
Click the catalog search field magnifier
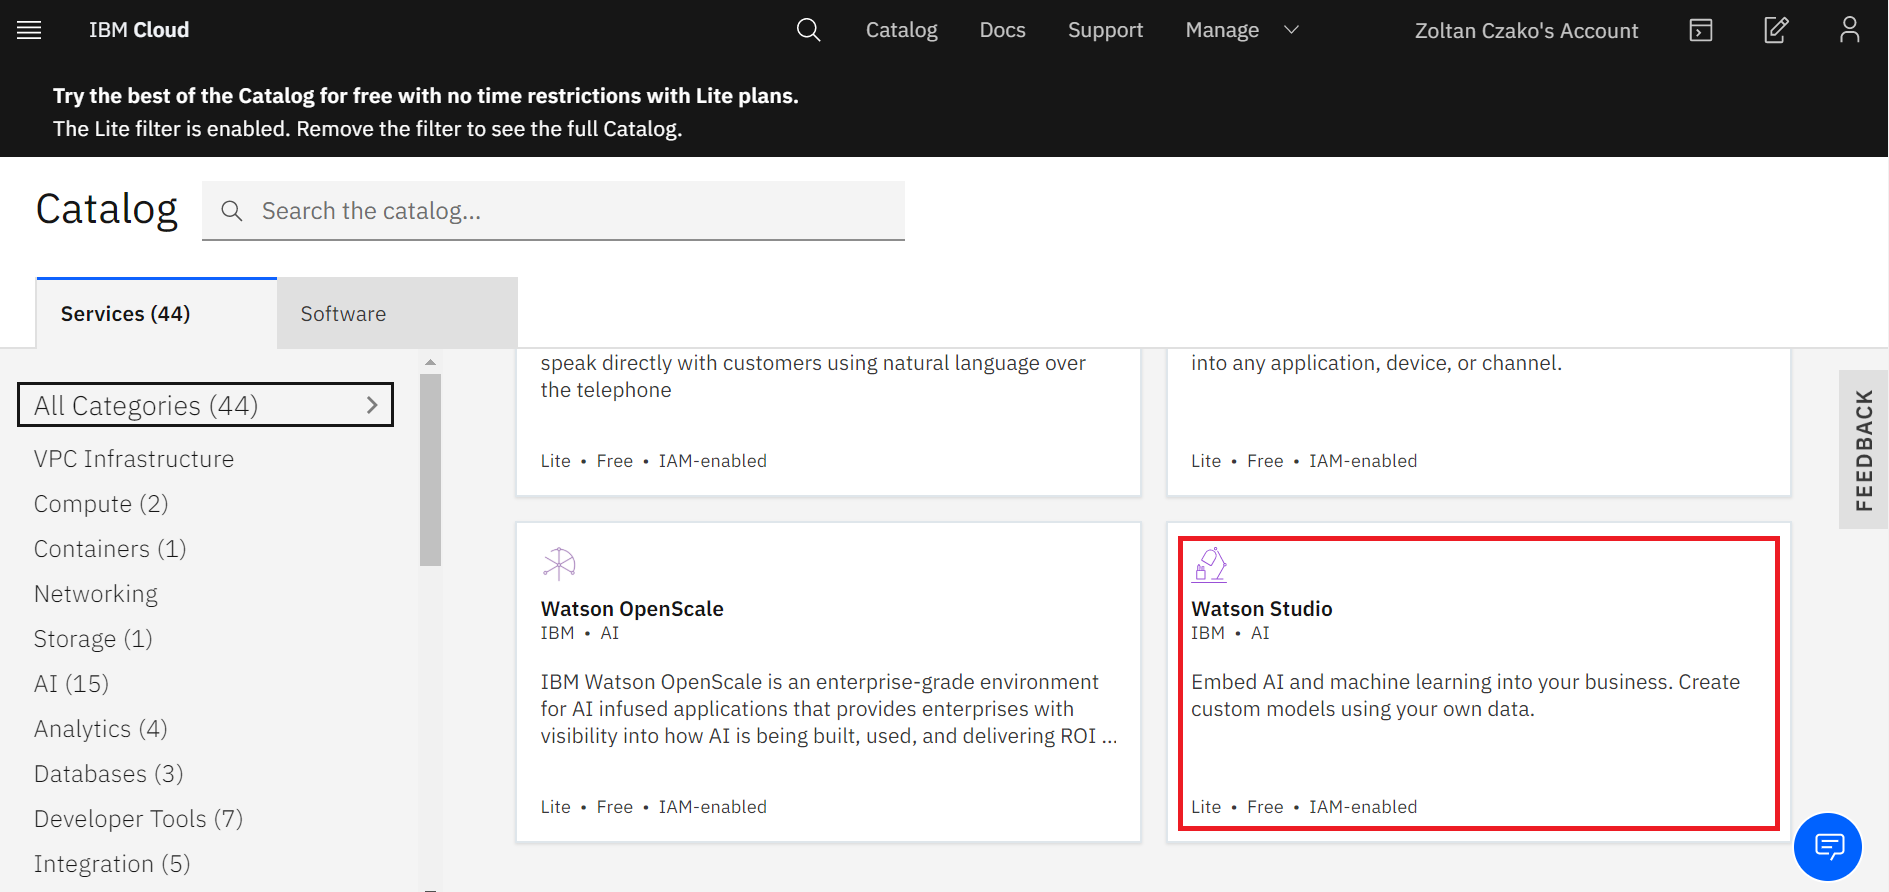pos(232,211)
